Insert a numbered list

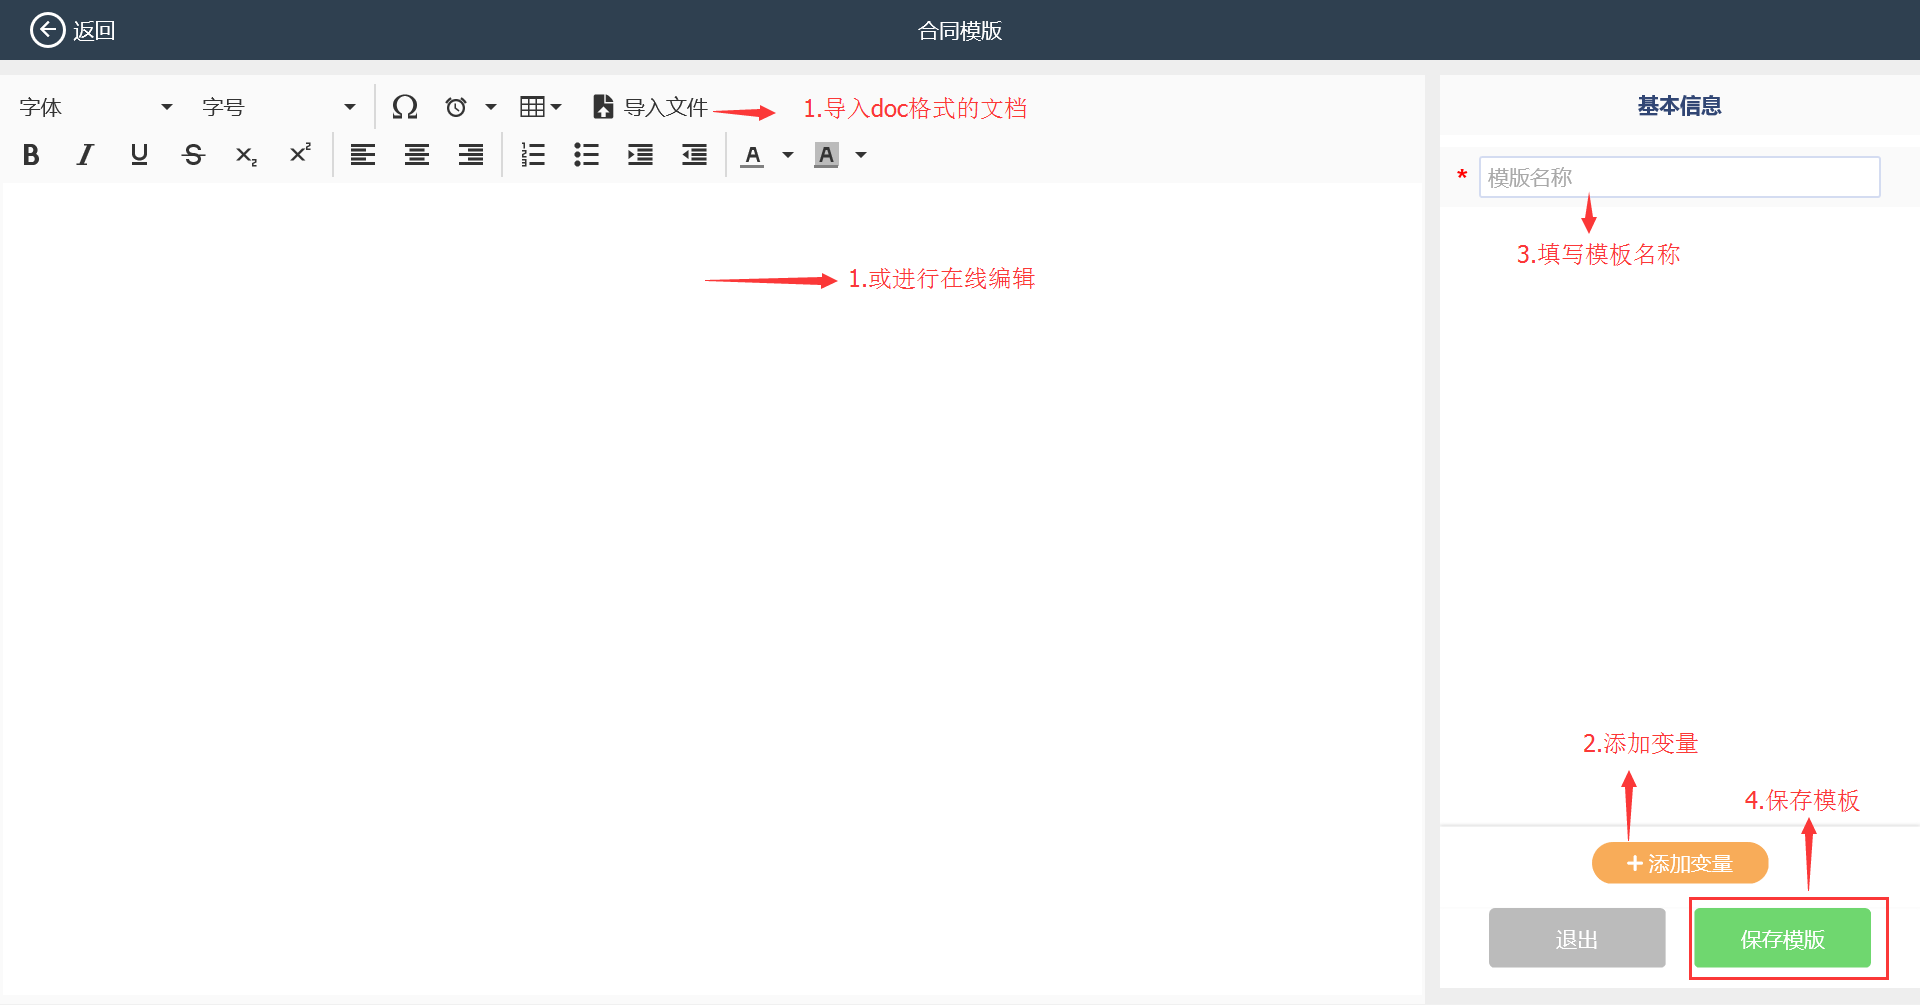[x=533, y=155]
